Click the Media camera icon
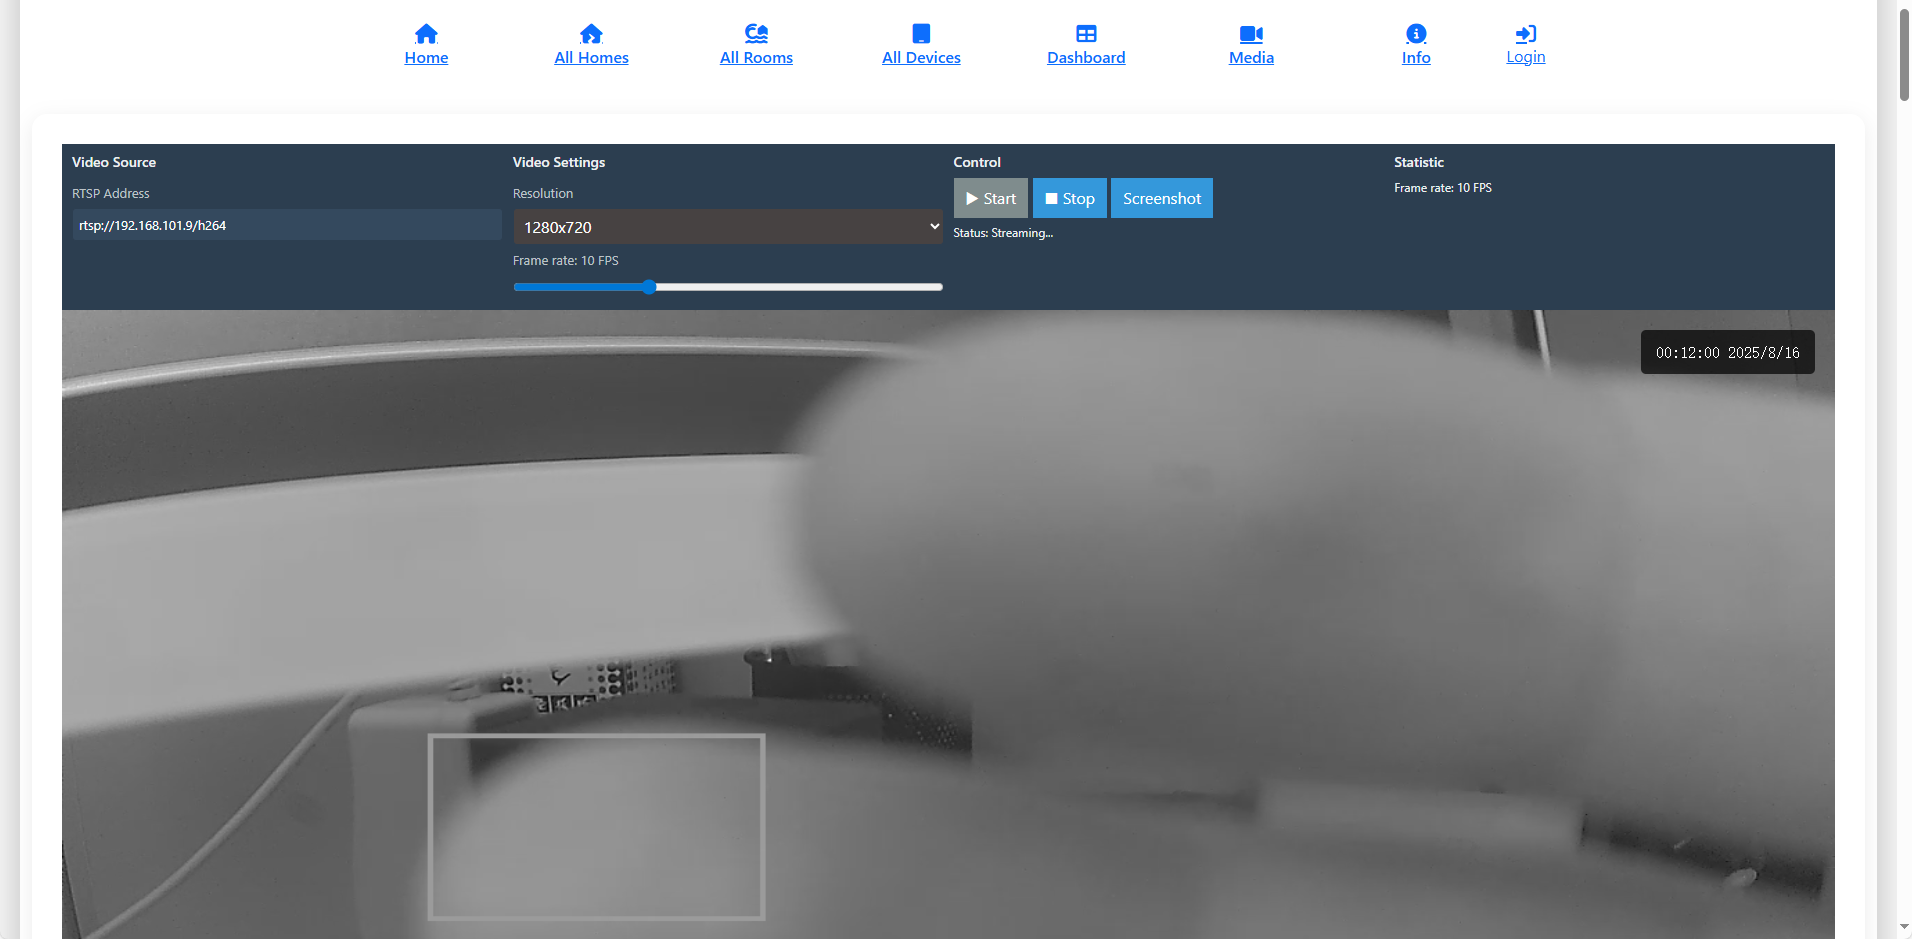This screenshot has height=939, width=1912. (x=1251, y=34)
